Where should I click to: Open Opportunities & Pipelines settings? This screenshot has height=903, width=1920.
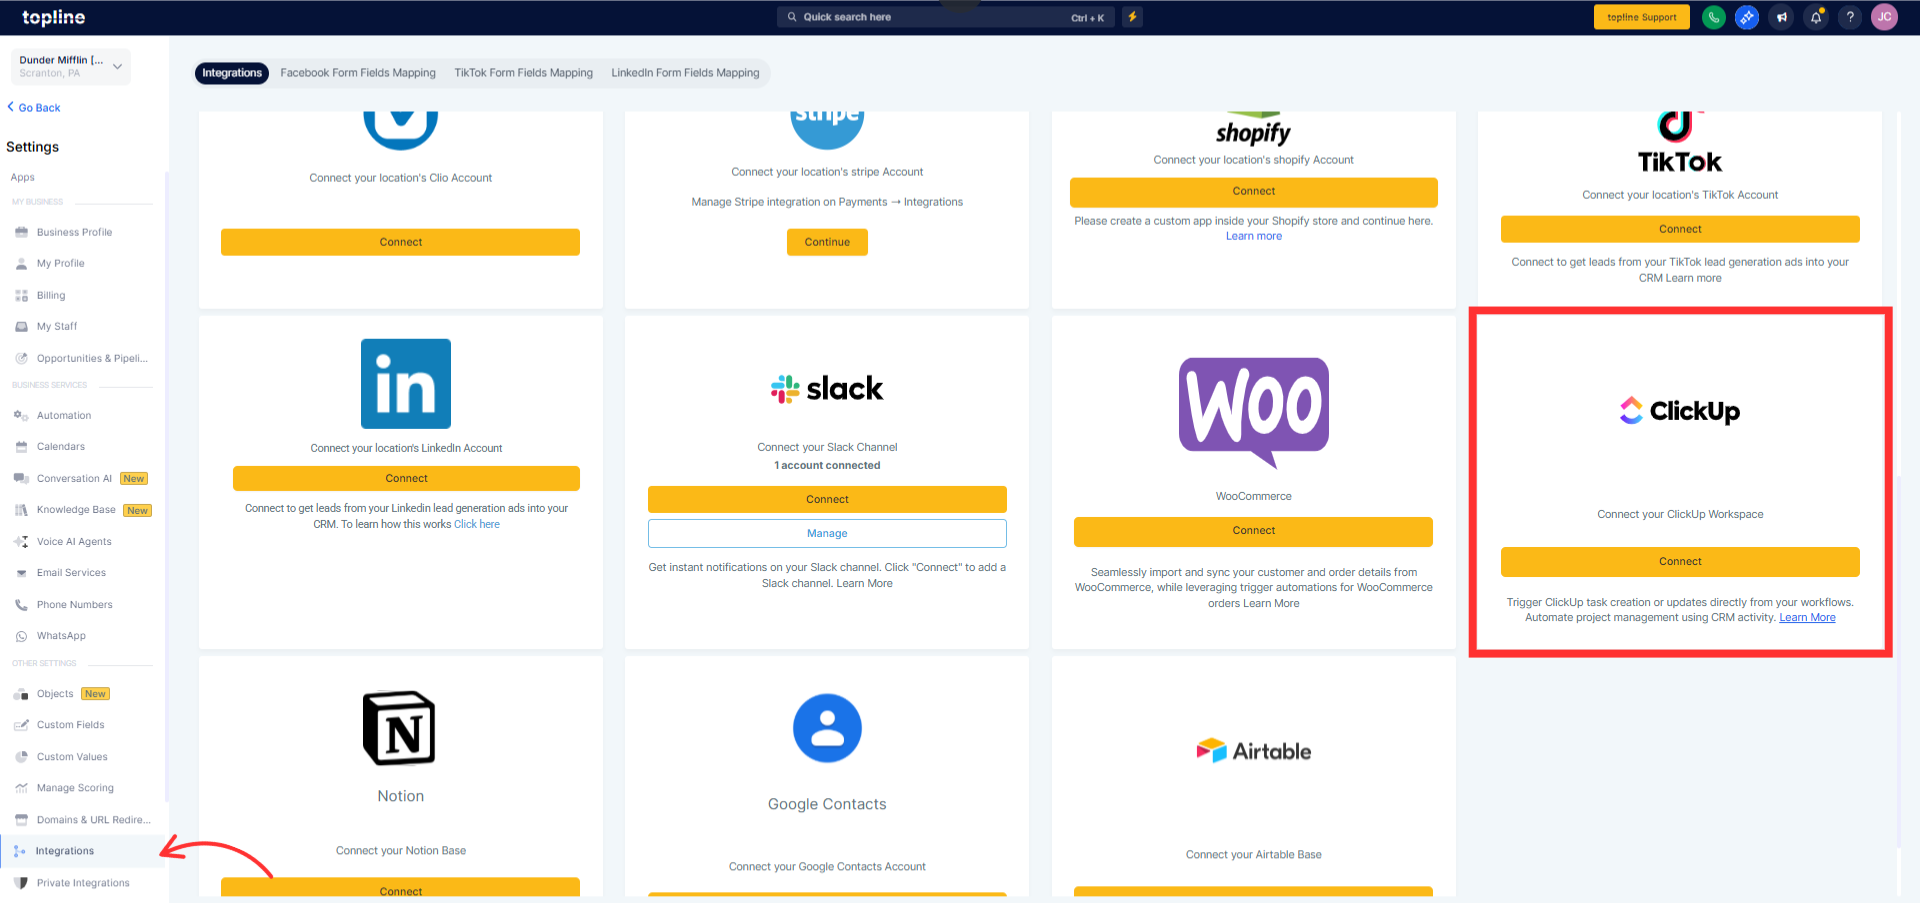tap(92, 359)
